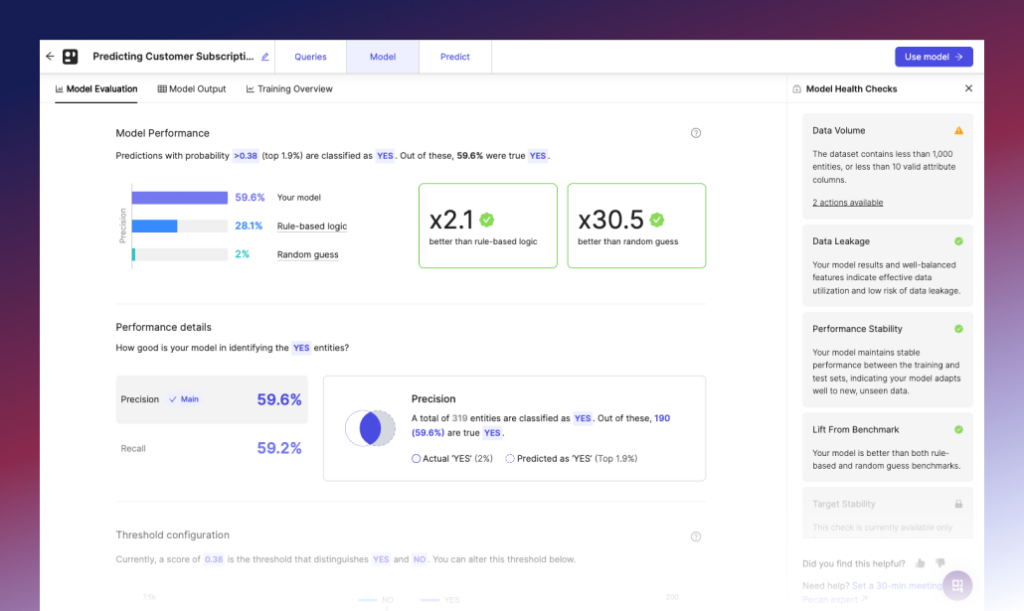The height and width of the screenshot is (611, 1024).
Task: Click the Threshold configuration help icon
Action: point(696,535)
